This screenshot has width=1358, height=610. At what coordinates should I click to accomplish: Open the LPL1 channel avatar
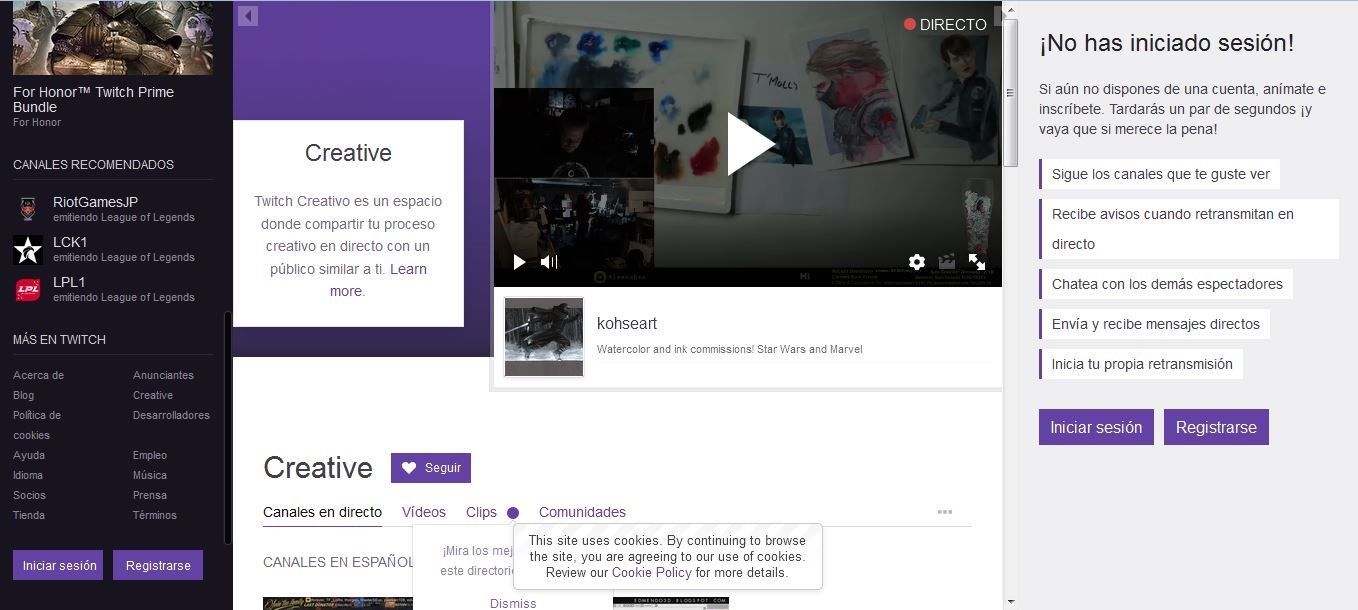[x=28, y=289]
